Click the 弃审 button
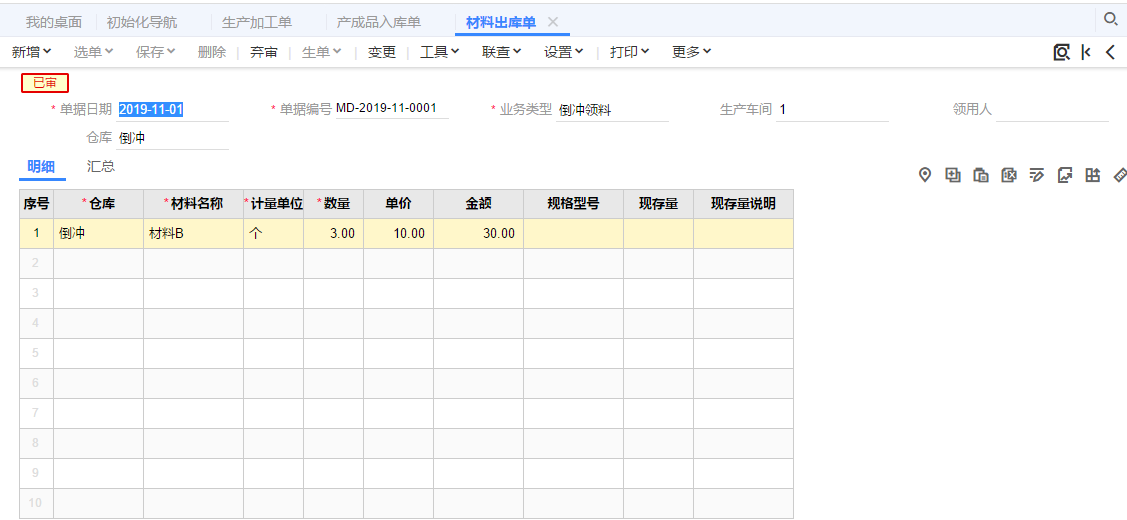Image resolution: width=1127 pixels, height=520 pixels. point(264,52)
